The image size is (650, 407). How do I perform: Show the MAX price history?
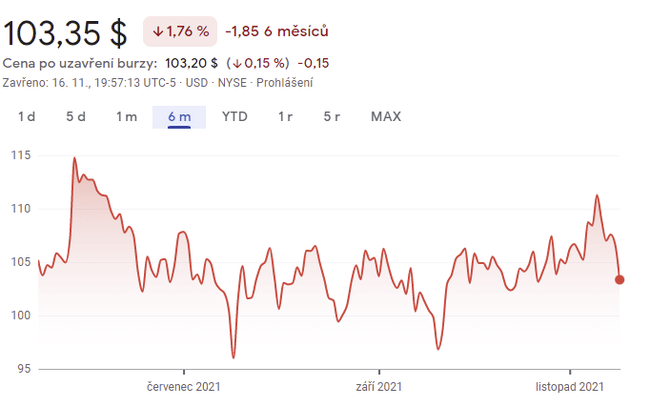[386, 117]
